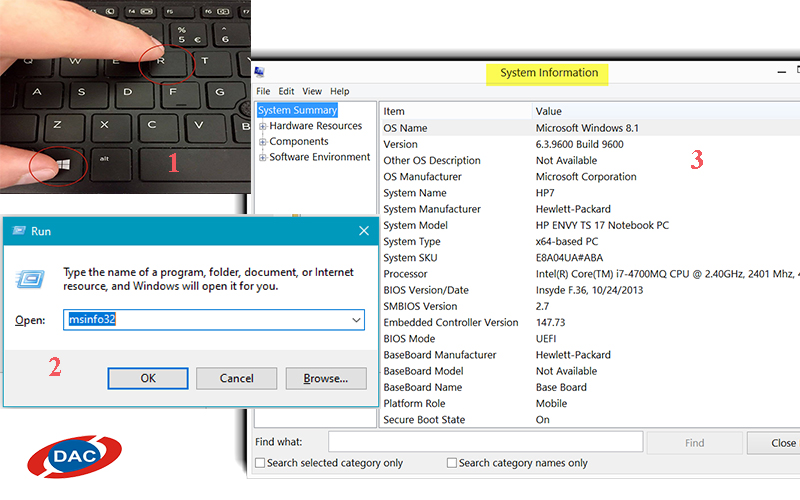Click HP ENVY TS 17 Notebook PC value
This screenshot has width=800, height=500.
coord(602,226)
